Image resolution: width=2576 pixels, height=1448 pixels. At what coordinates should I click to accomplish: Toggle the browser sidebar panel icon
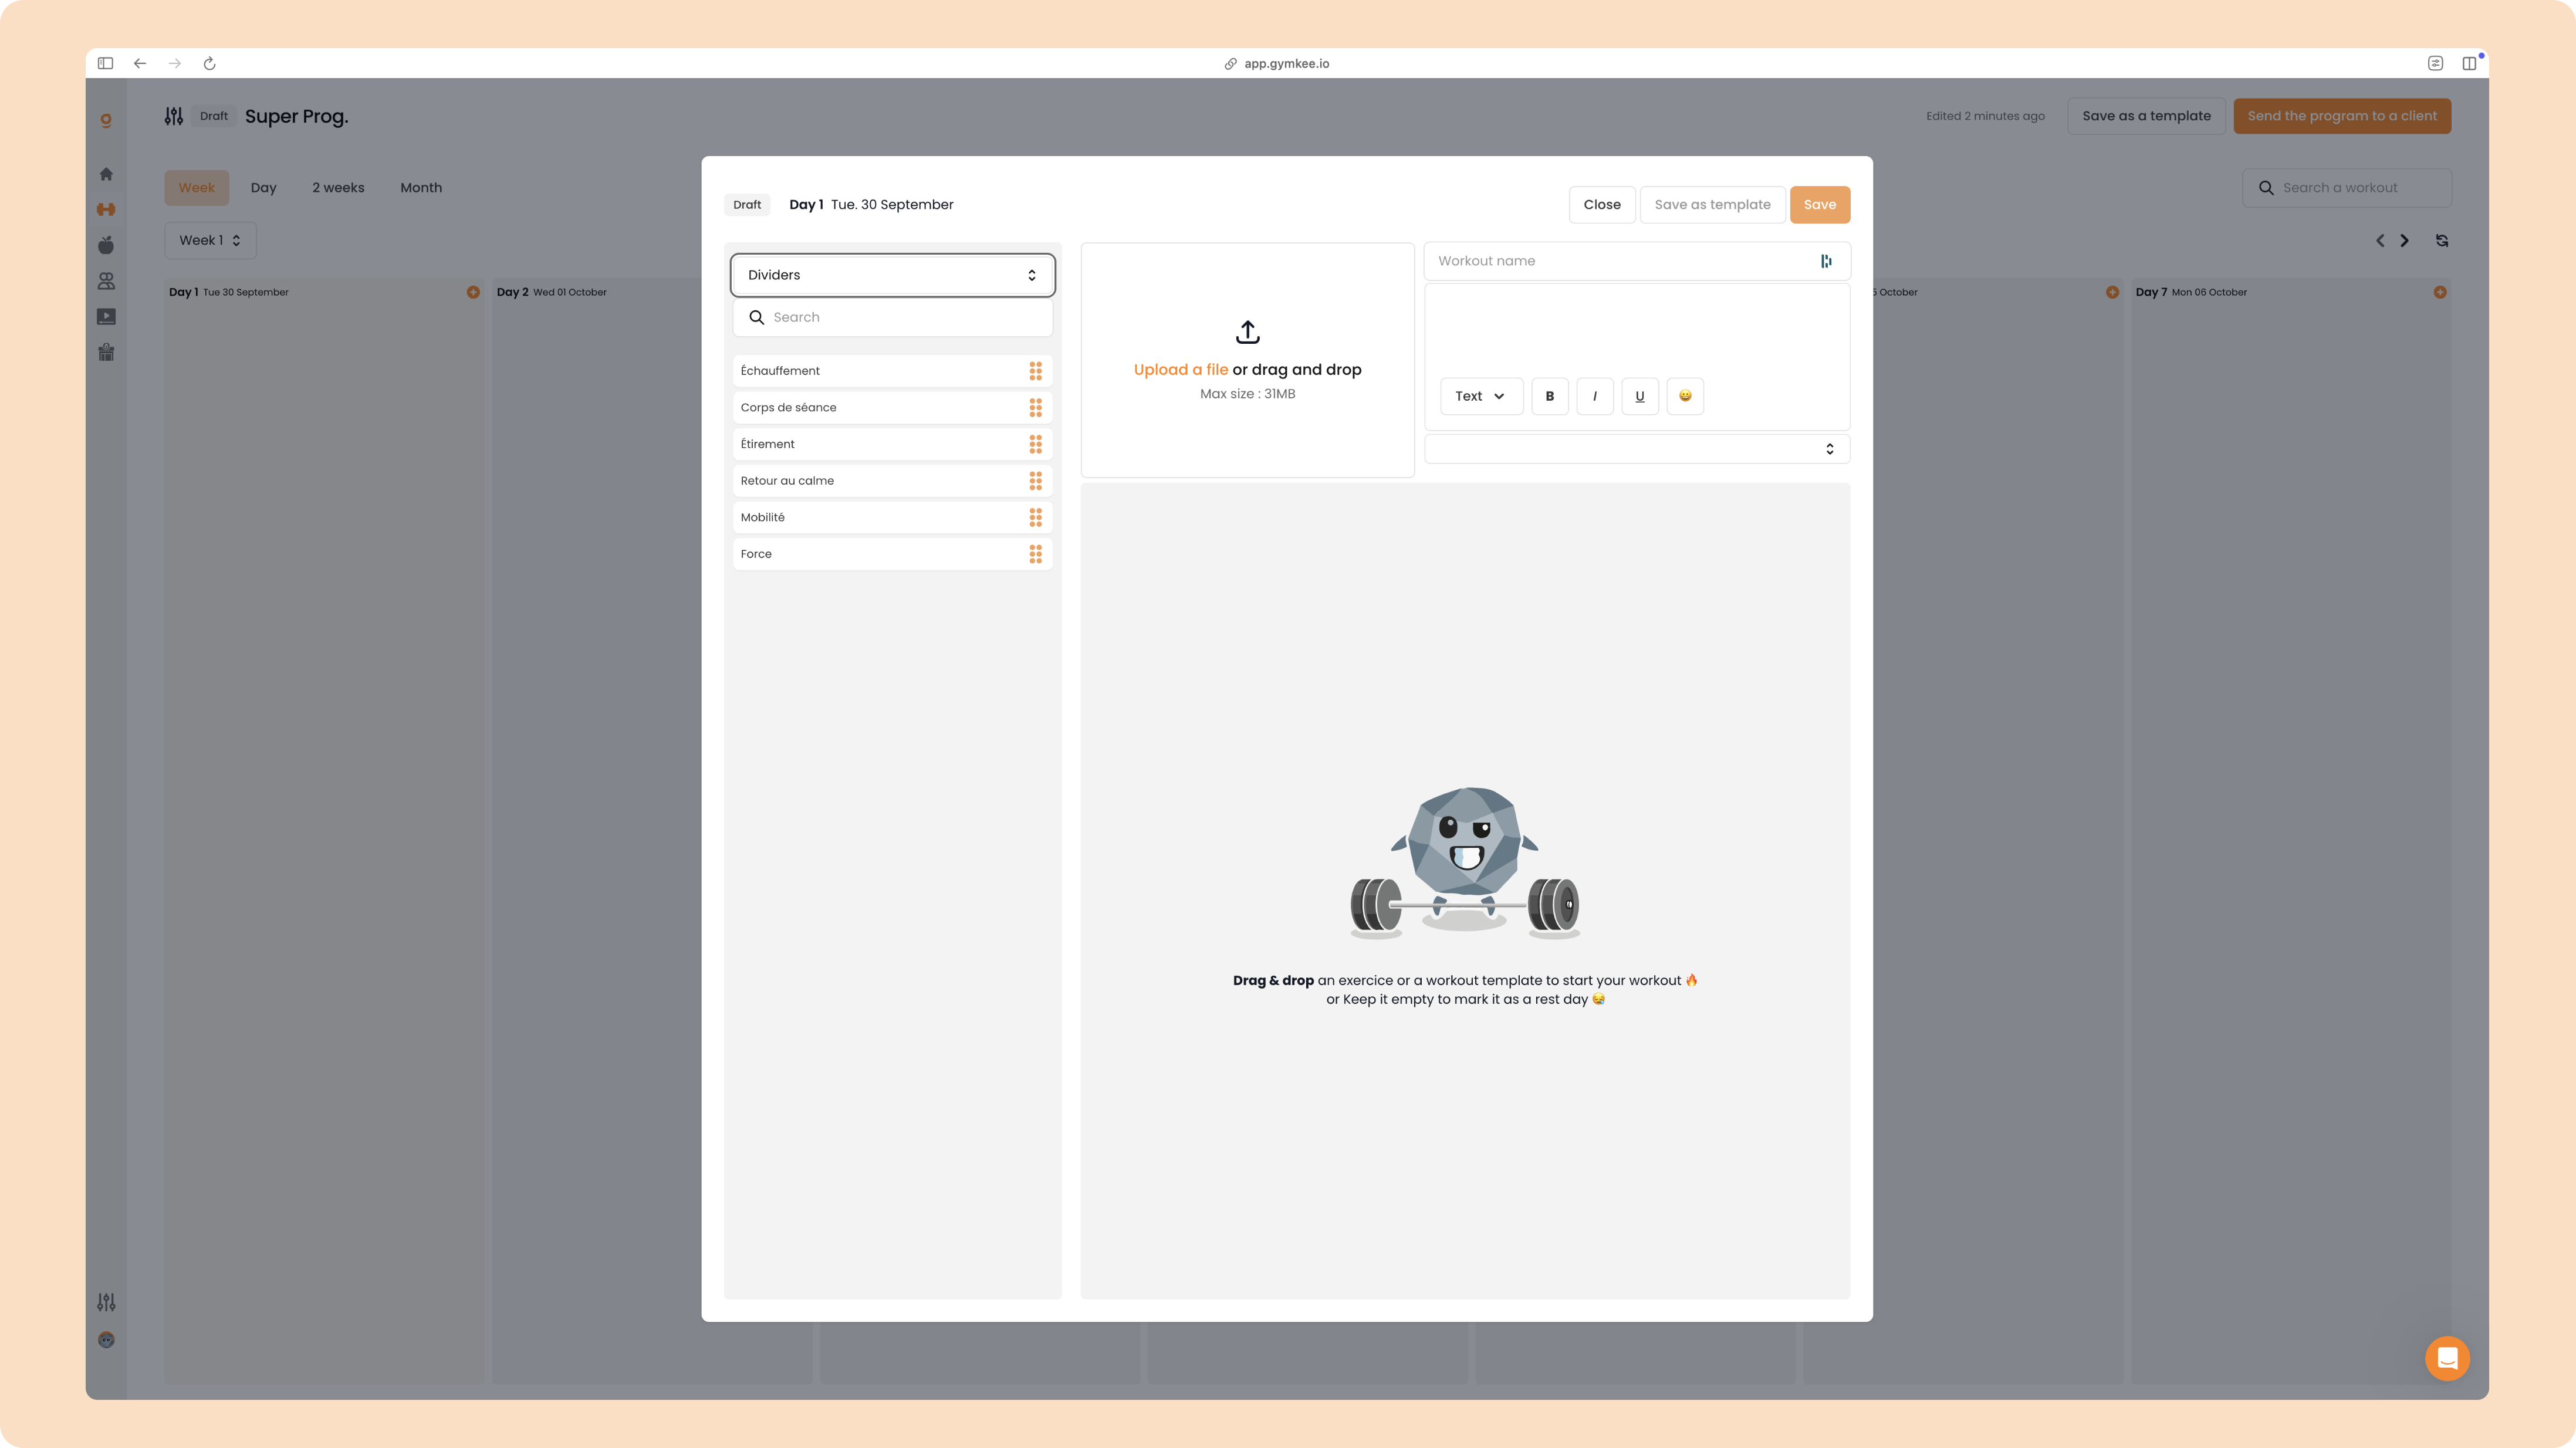(105, 63)
